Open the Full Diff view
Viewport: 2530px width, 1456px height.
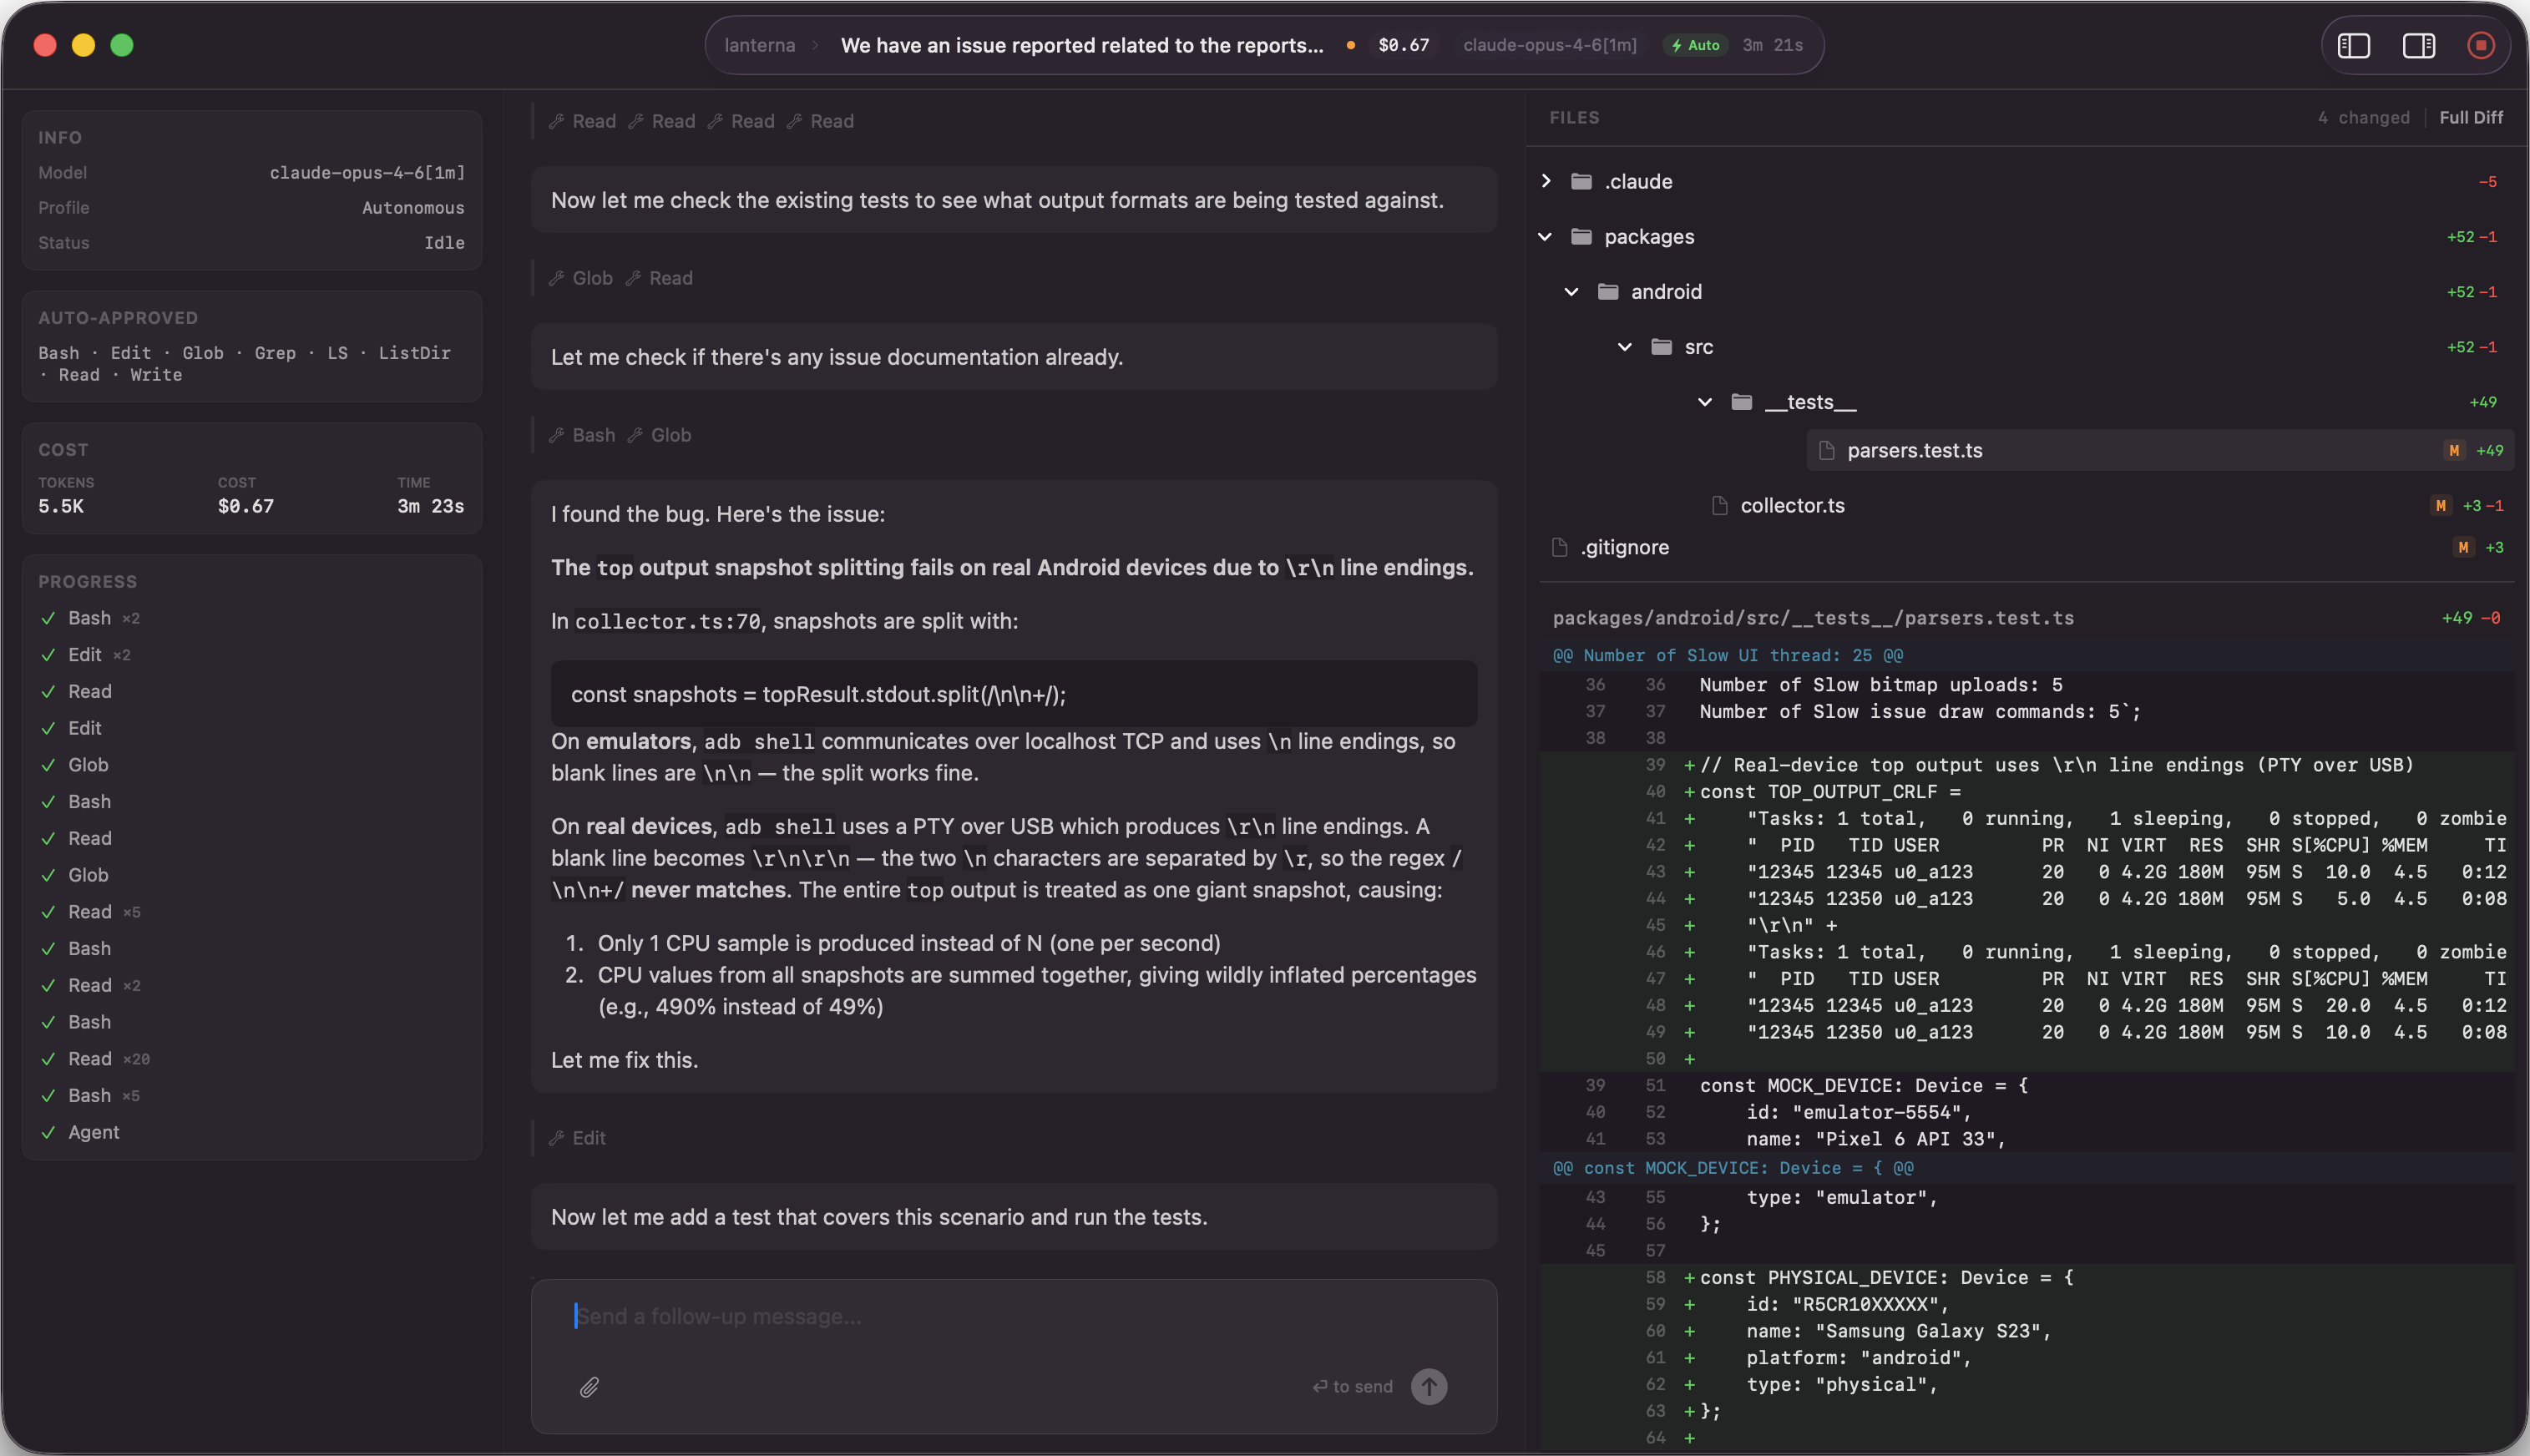pyautogui.click(x=2471, y=117)
